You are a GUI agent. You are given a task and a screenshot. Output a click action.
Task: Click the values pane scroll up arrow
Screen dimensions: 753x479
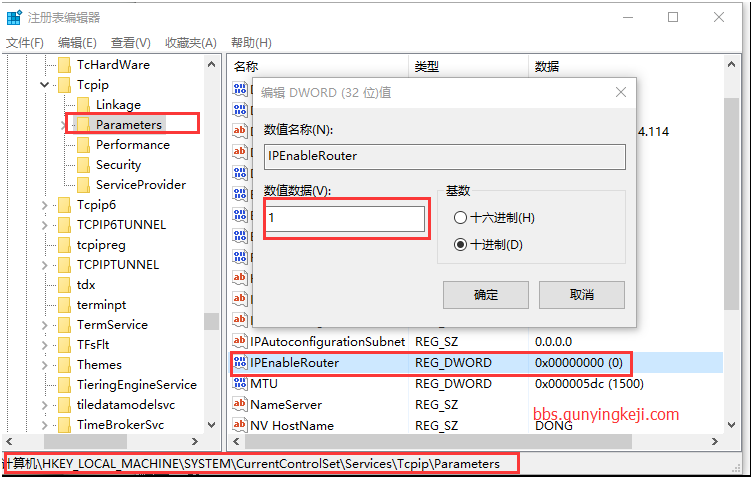click(x=731, y=64)
